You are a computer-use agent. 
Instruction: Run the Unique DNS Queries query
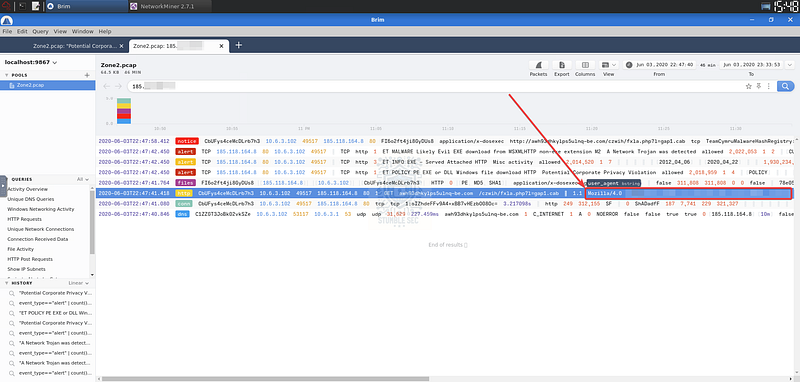[x=30, y=199]
